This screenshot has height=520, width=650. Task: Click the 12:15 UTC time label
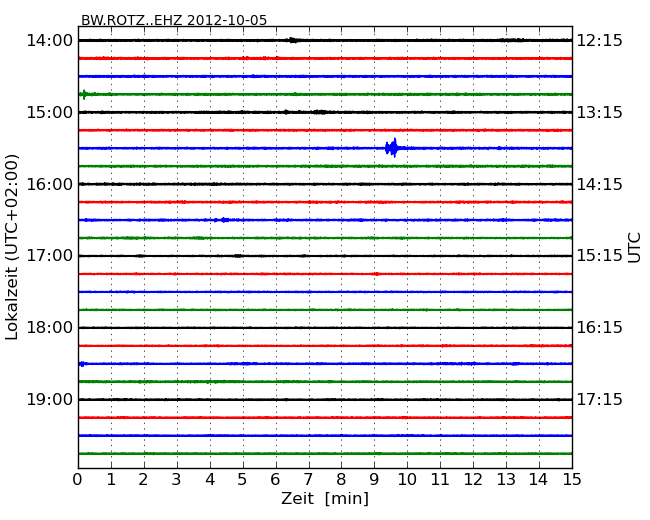point(600,41)
